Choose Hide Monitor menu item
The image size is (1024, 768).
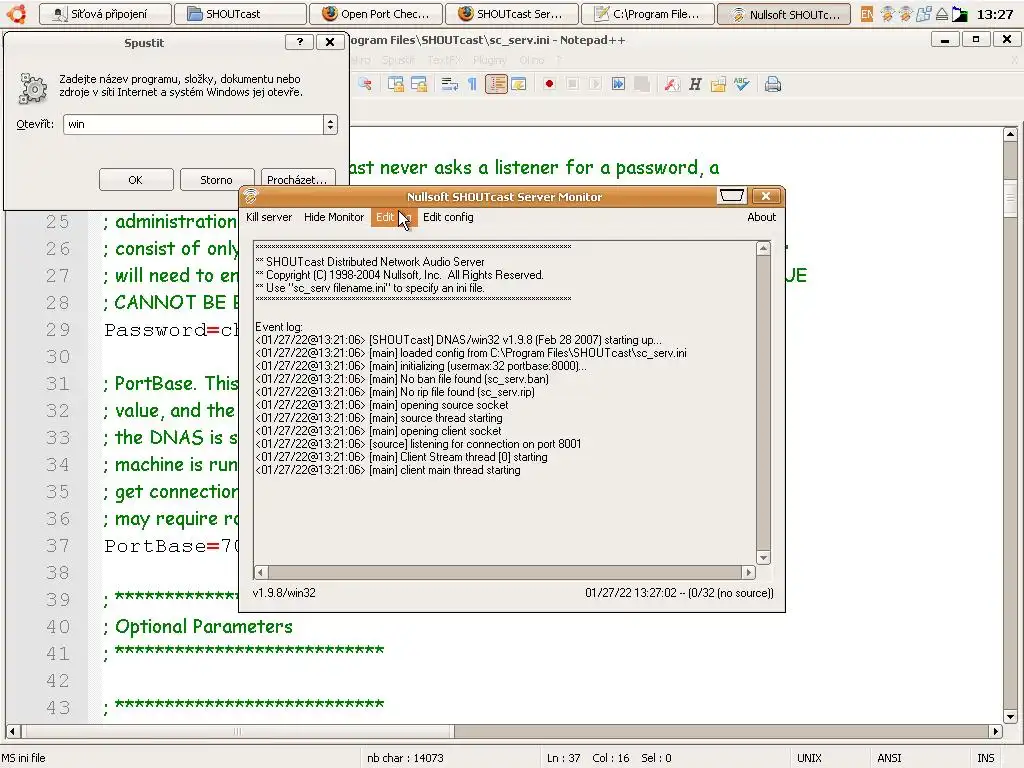[x=334, y=217]
